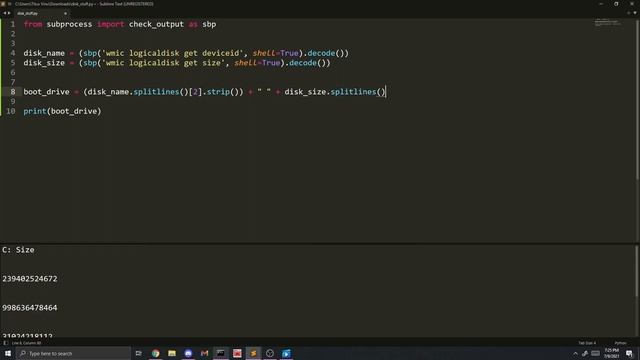Image resolution: width=640 pixels, height=360 pixels.
Task: Click the next tab arrow
Action: coord(9,13)
